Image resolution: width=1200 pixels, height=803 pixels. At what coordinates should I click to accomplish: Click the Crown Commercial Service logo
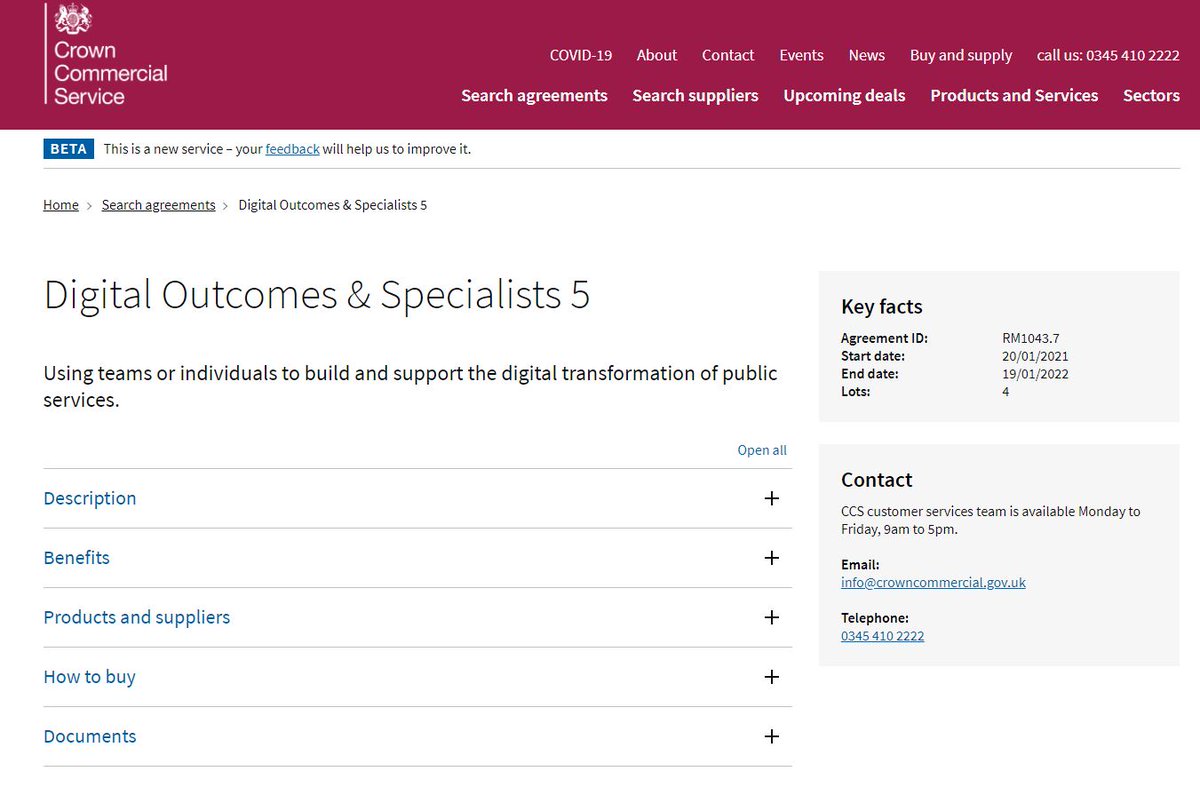106,54
